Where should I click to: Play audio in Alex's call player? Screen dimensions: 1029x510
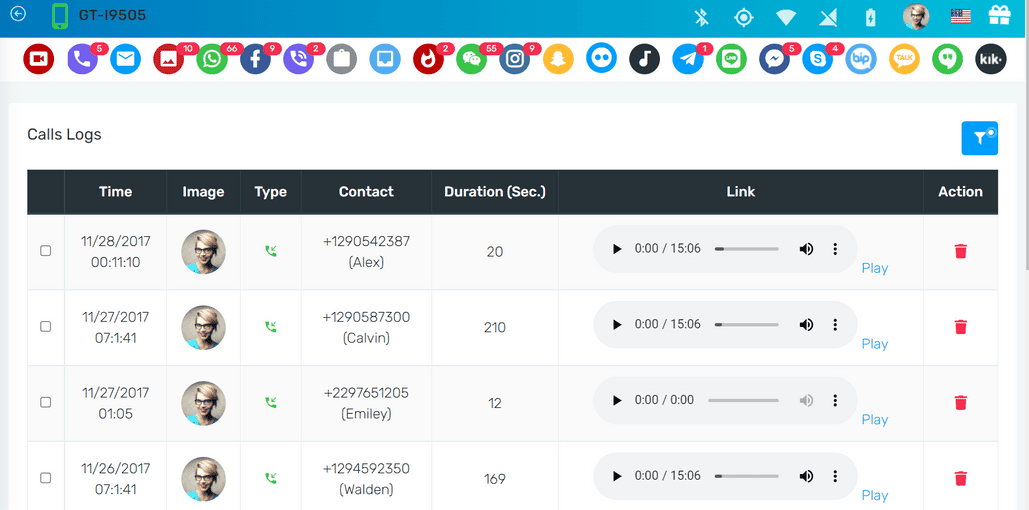click(x=617, y=249)
